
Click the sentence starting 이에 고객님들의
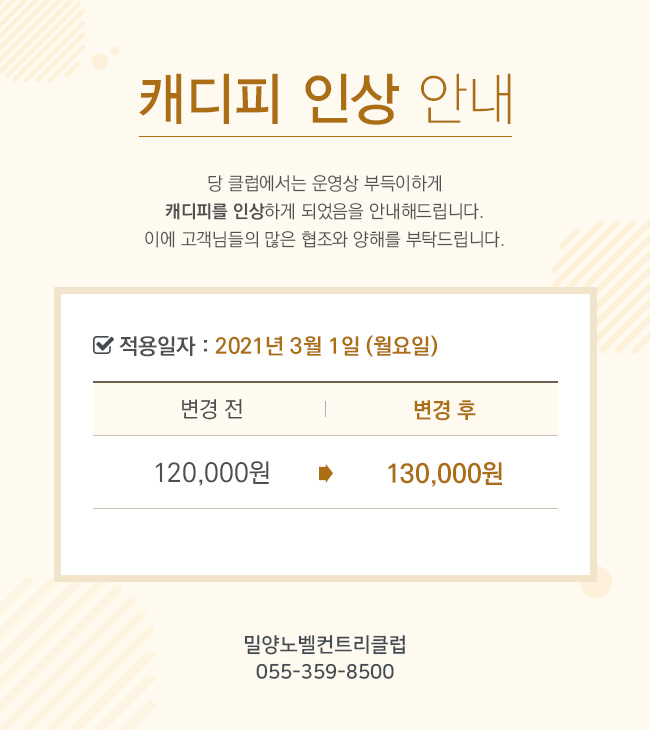(325, 239)
